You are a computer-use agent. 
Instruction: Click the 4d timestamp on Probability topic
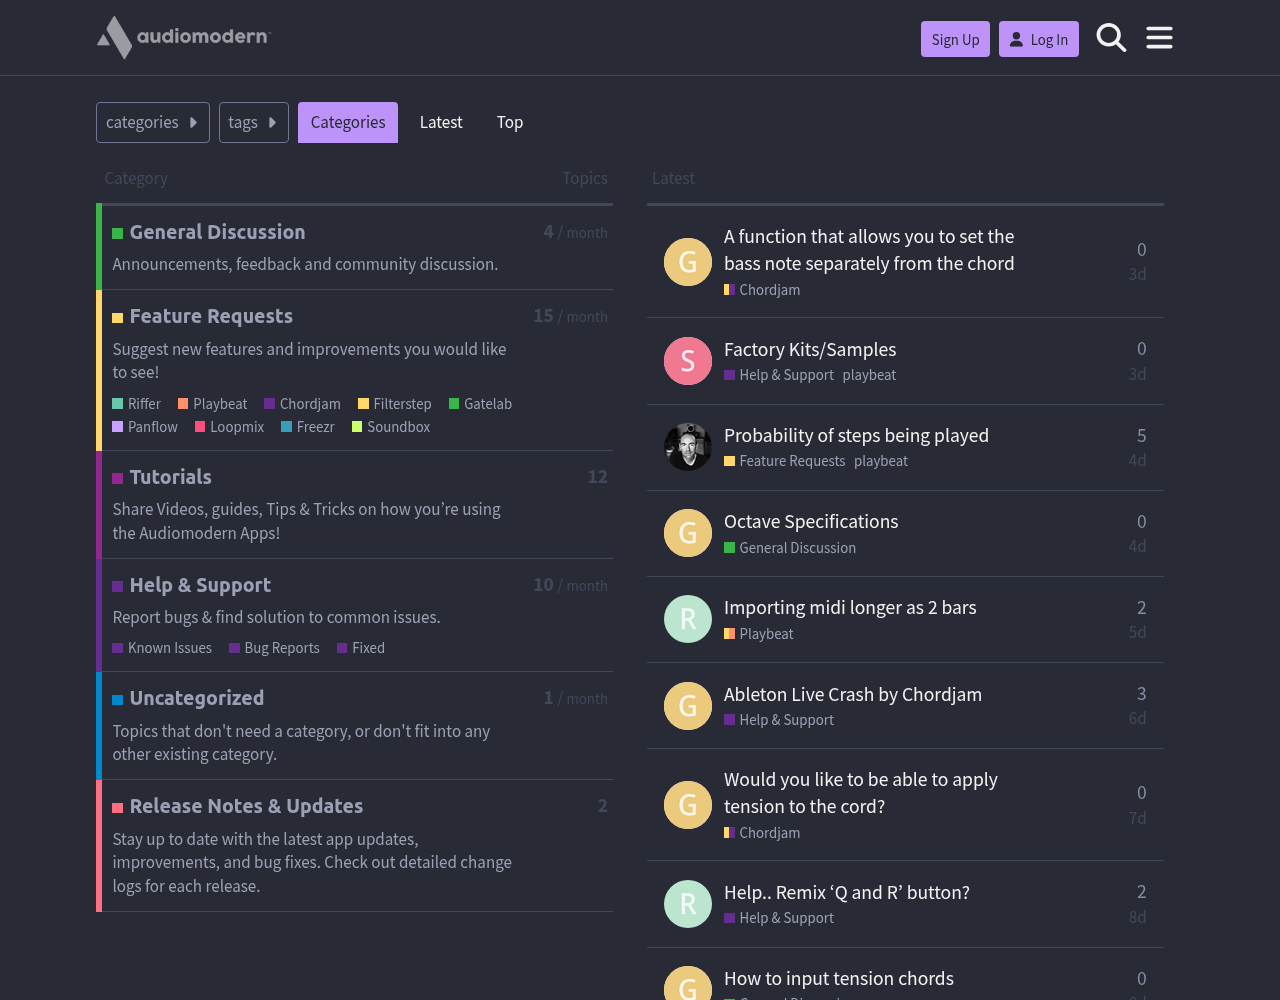pyautogui.click(x=1137, y=460)
